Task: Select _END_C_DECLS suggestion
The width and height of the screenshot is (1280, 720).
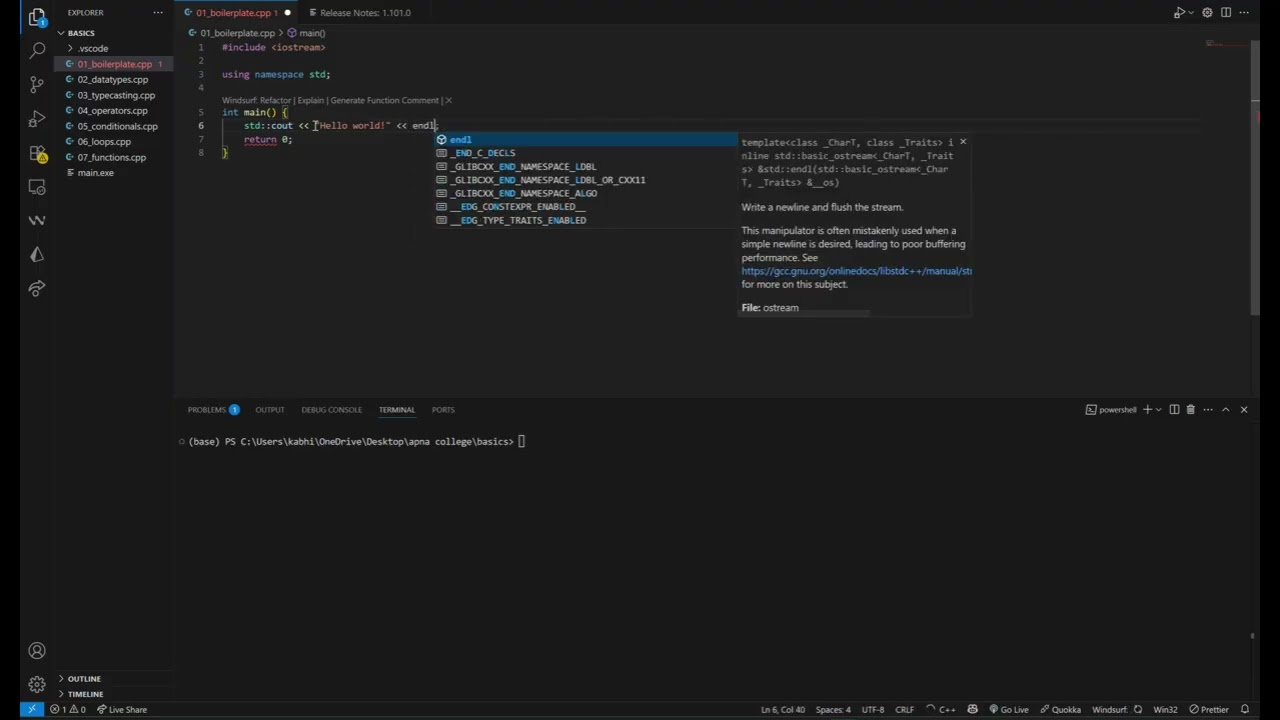Action: (586, 153)
